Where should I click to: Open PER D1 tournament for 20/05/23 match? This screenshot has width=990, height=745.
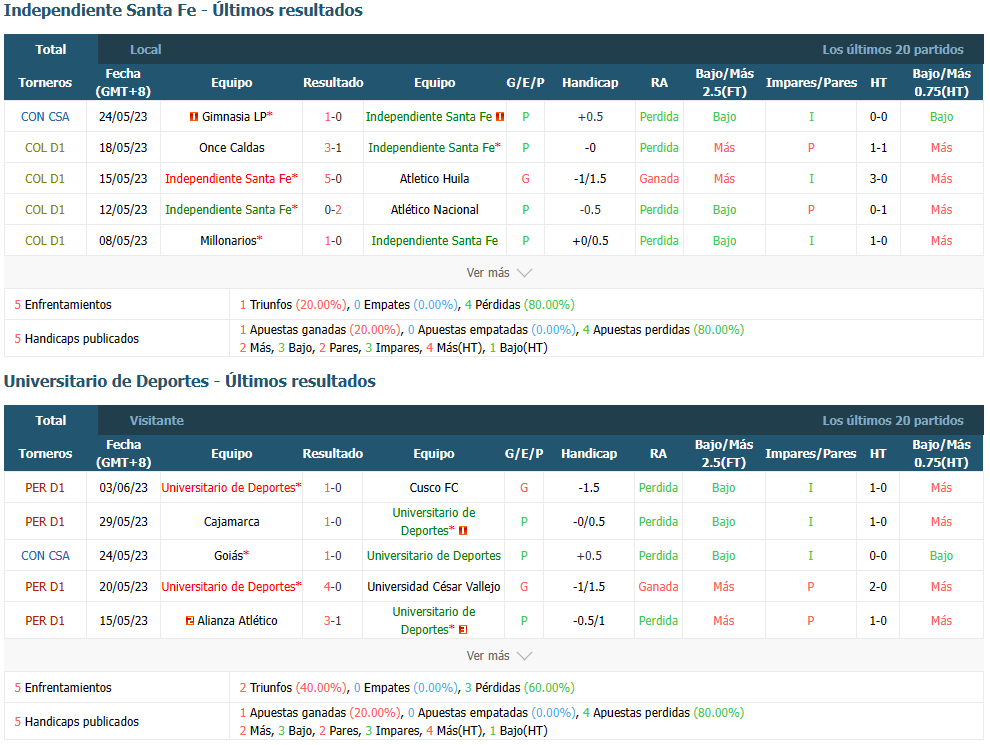[45, 587]
